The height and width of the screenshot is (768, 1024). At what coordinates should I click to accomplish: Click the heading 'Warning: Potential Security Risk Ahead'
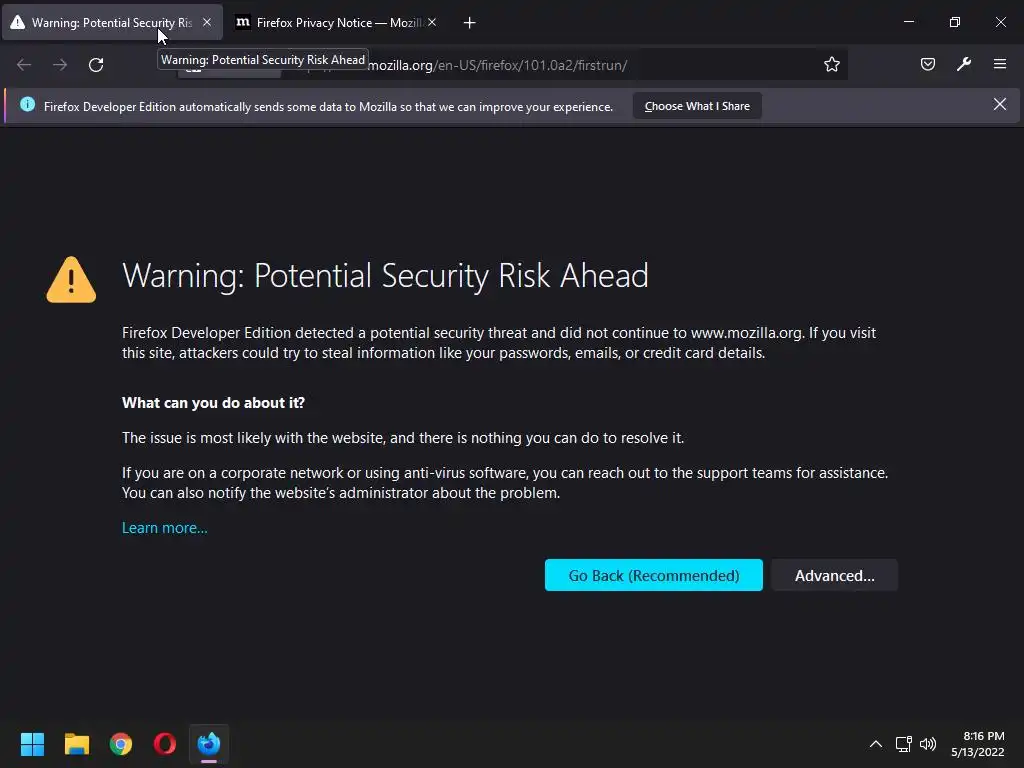385,276
